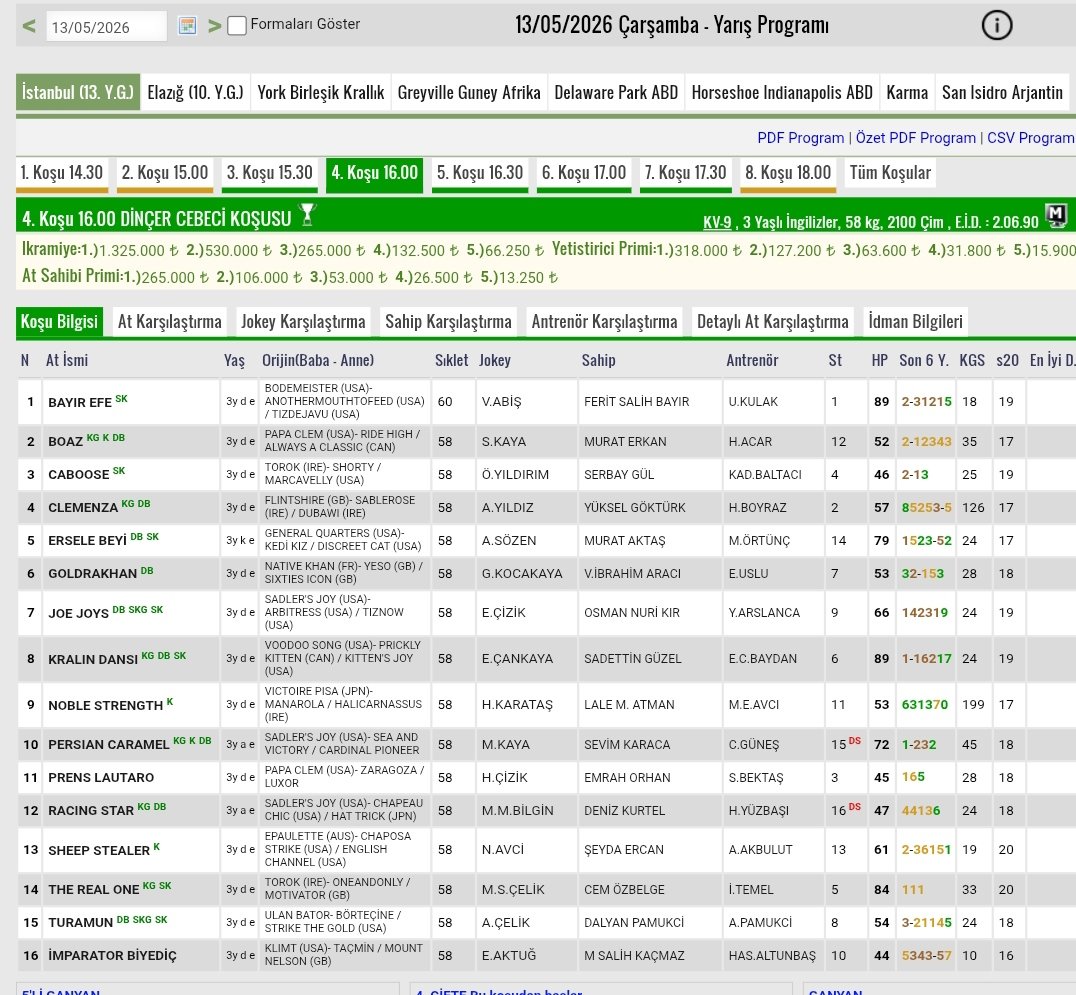Select 2. Koşu 15.00 race tab

click(165, 173)
